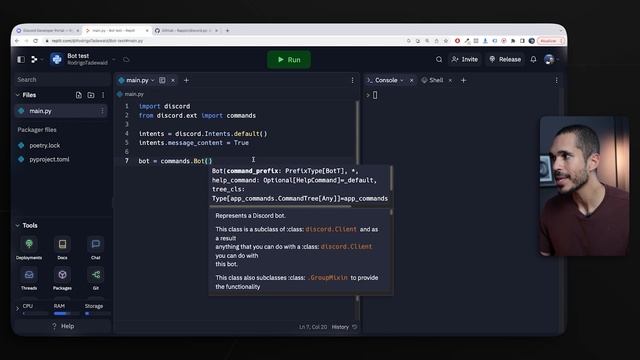640x360 pixels.
Task: Create a new folder with the folder icon
Action: click(91, 95)
